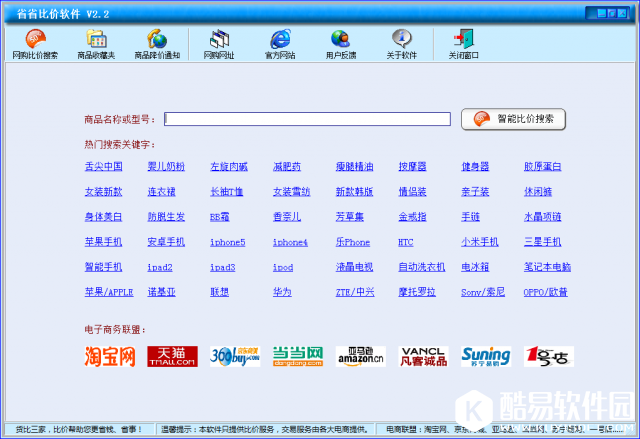The width and height of the screenshot is (640, 439).
Task: Search for 安卓手机 keyword link
Action: point(166,242)
